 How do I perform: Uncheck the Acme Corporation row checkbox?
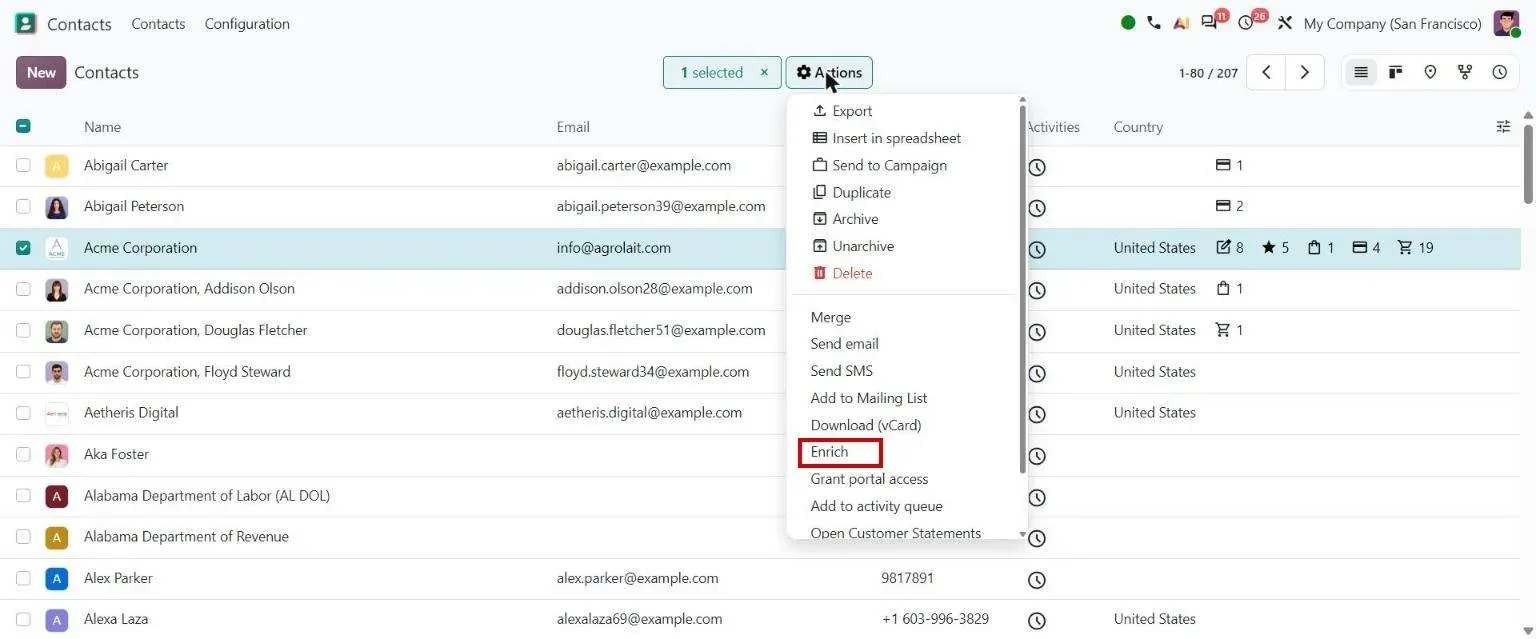pos(23,247)
